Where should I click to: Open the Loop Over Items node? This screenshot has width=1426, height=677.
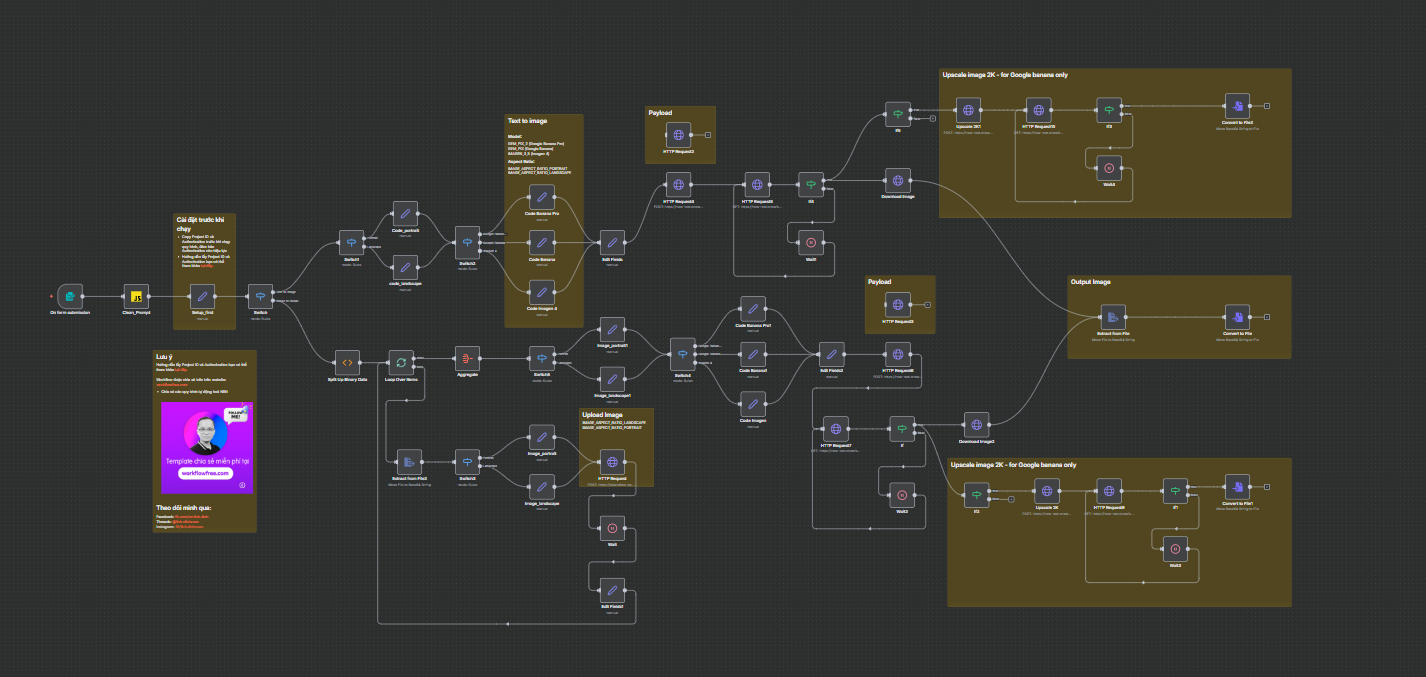(400, 362)
